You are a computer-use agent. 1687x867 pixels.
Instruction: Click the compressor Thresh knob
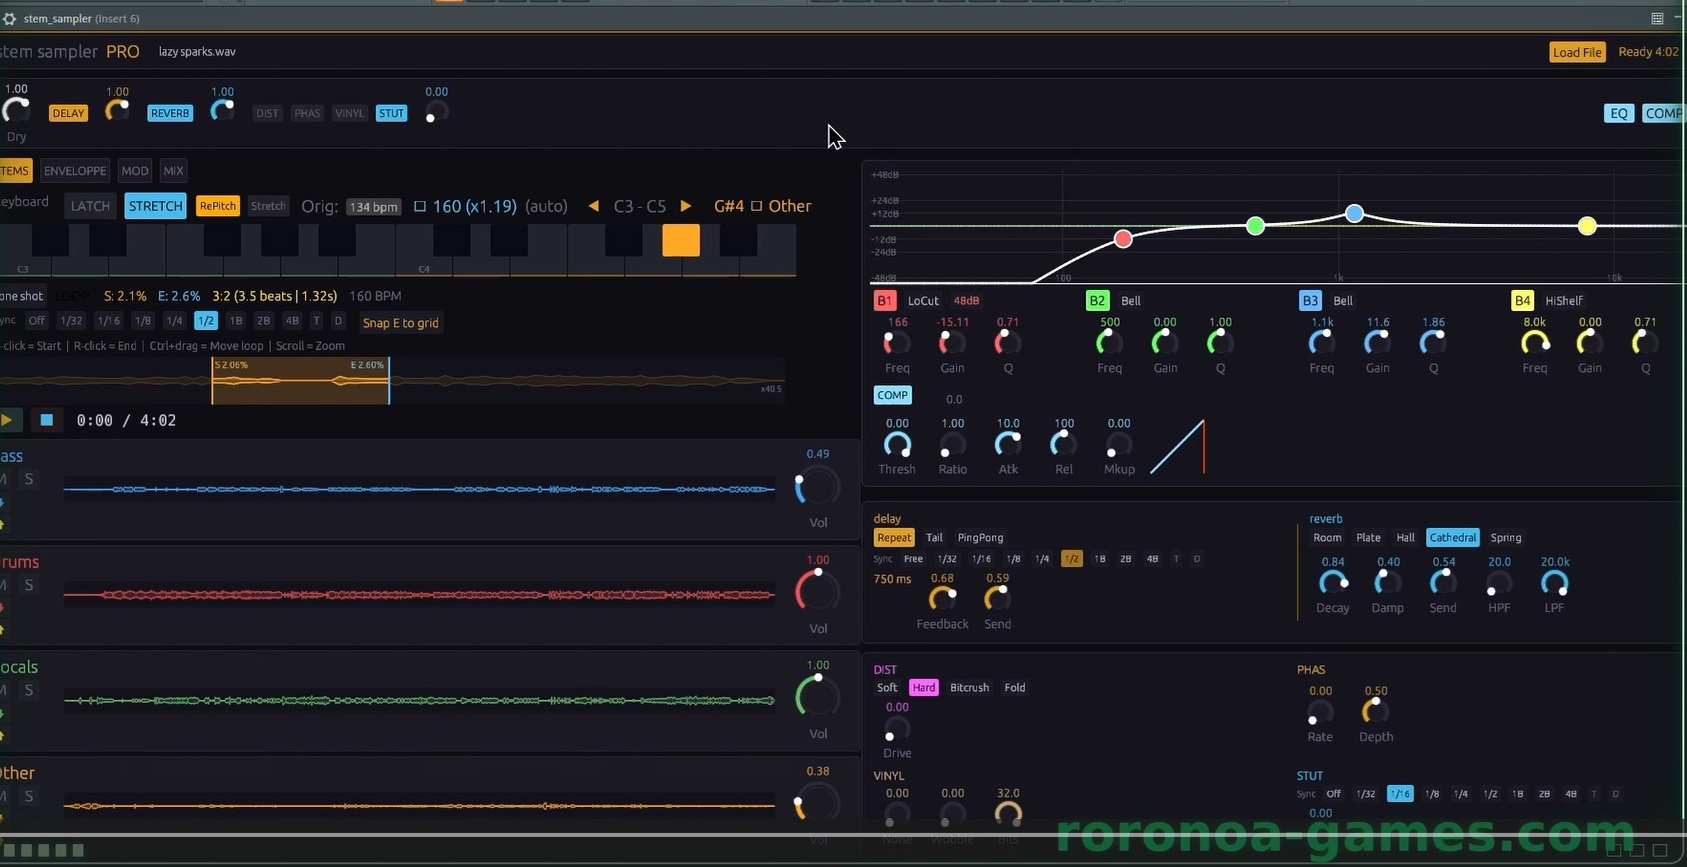point(897,444)
